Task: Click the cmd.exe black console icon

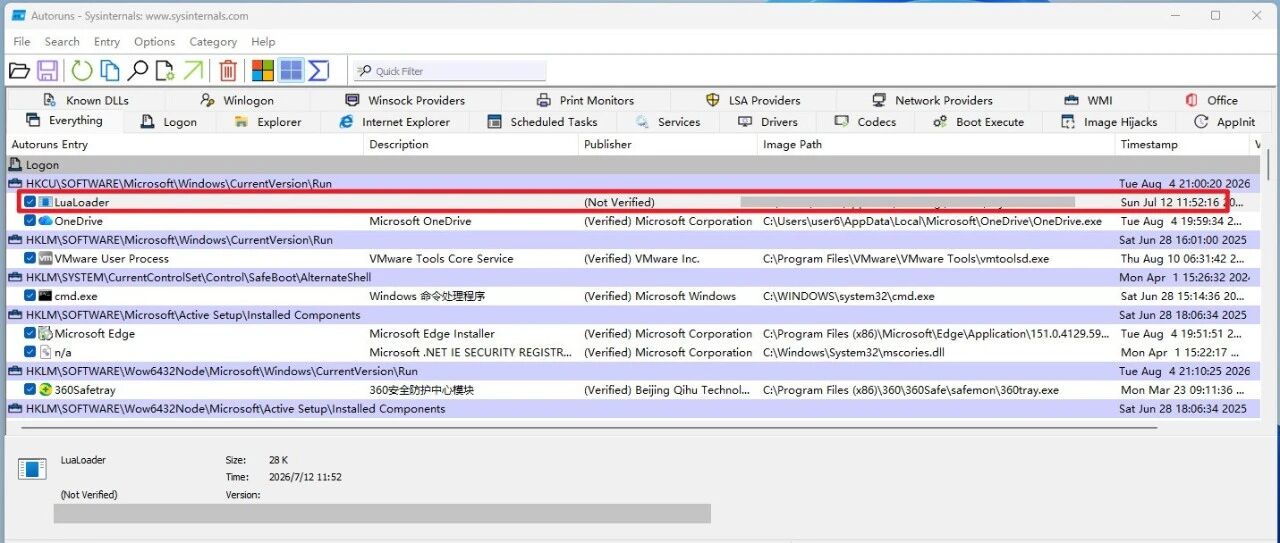Action: point(45,296)
